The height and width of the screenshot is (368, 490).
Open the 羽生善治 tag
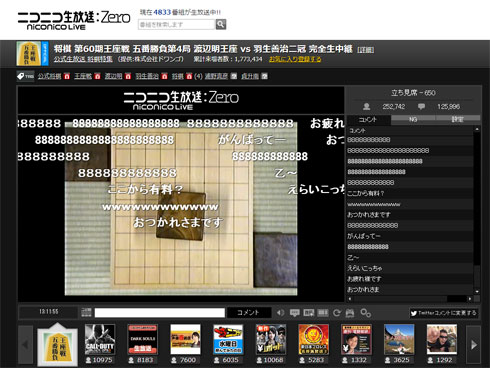(x=147, y=76)
